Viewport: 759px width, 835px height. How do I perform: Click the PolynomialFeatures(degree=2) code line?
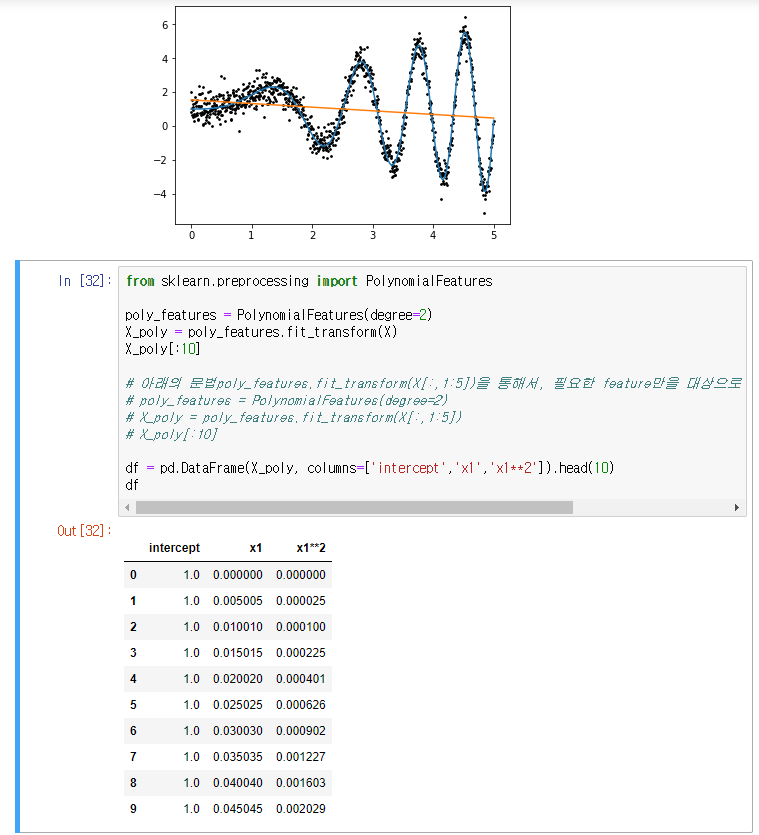(279, 315)
